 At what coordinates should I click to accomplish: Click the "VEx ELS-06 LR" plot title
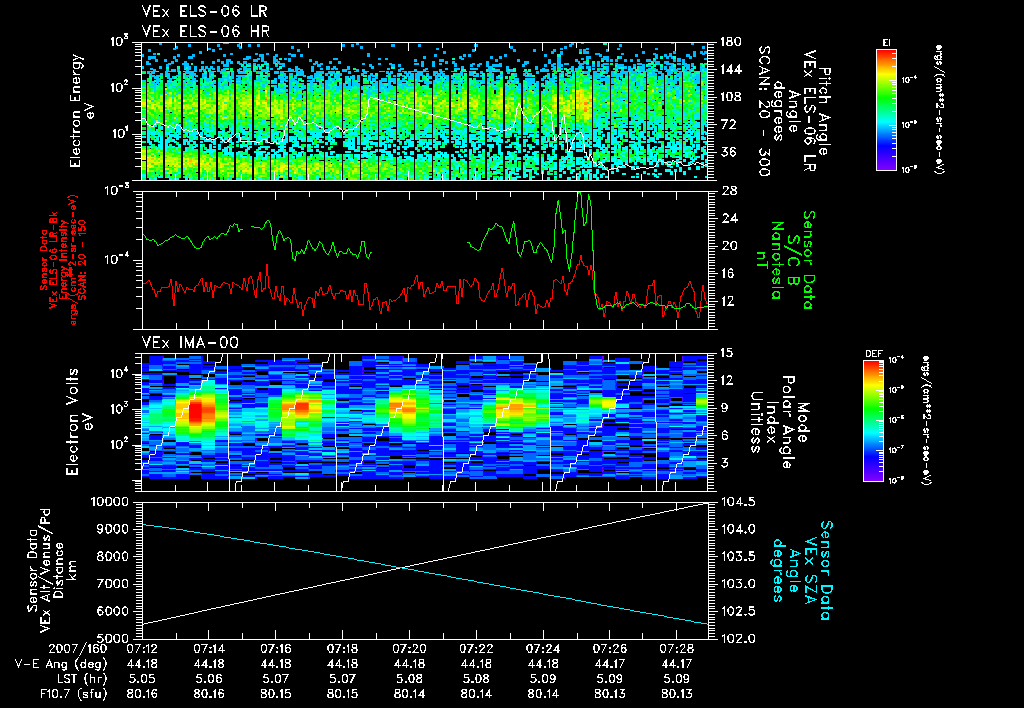click(x=204, y=12)
